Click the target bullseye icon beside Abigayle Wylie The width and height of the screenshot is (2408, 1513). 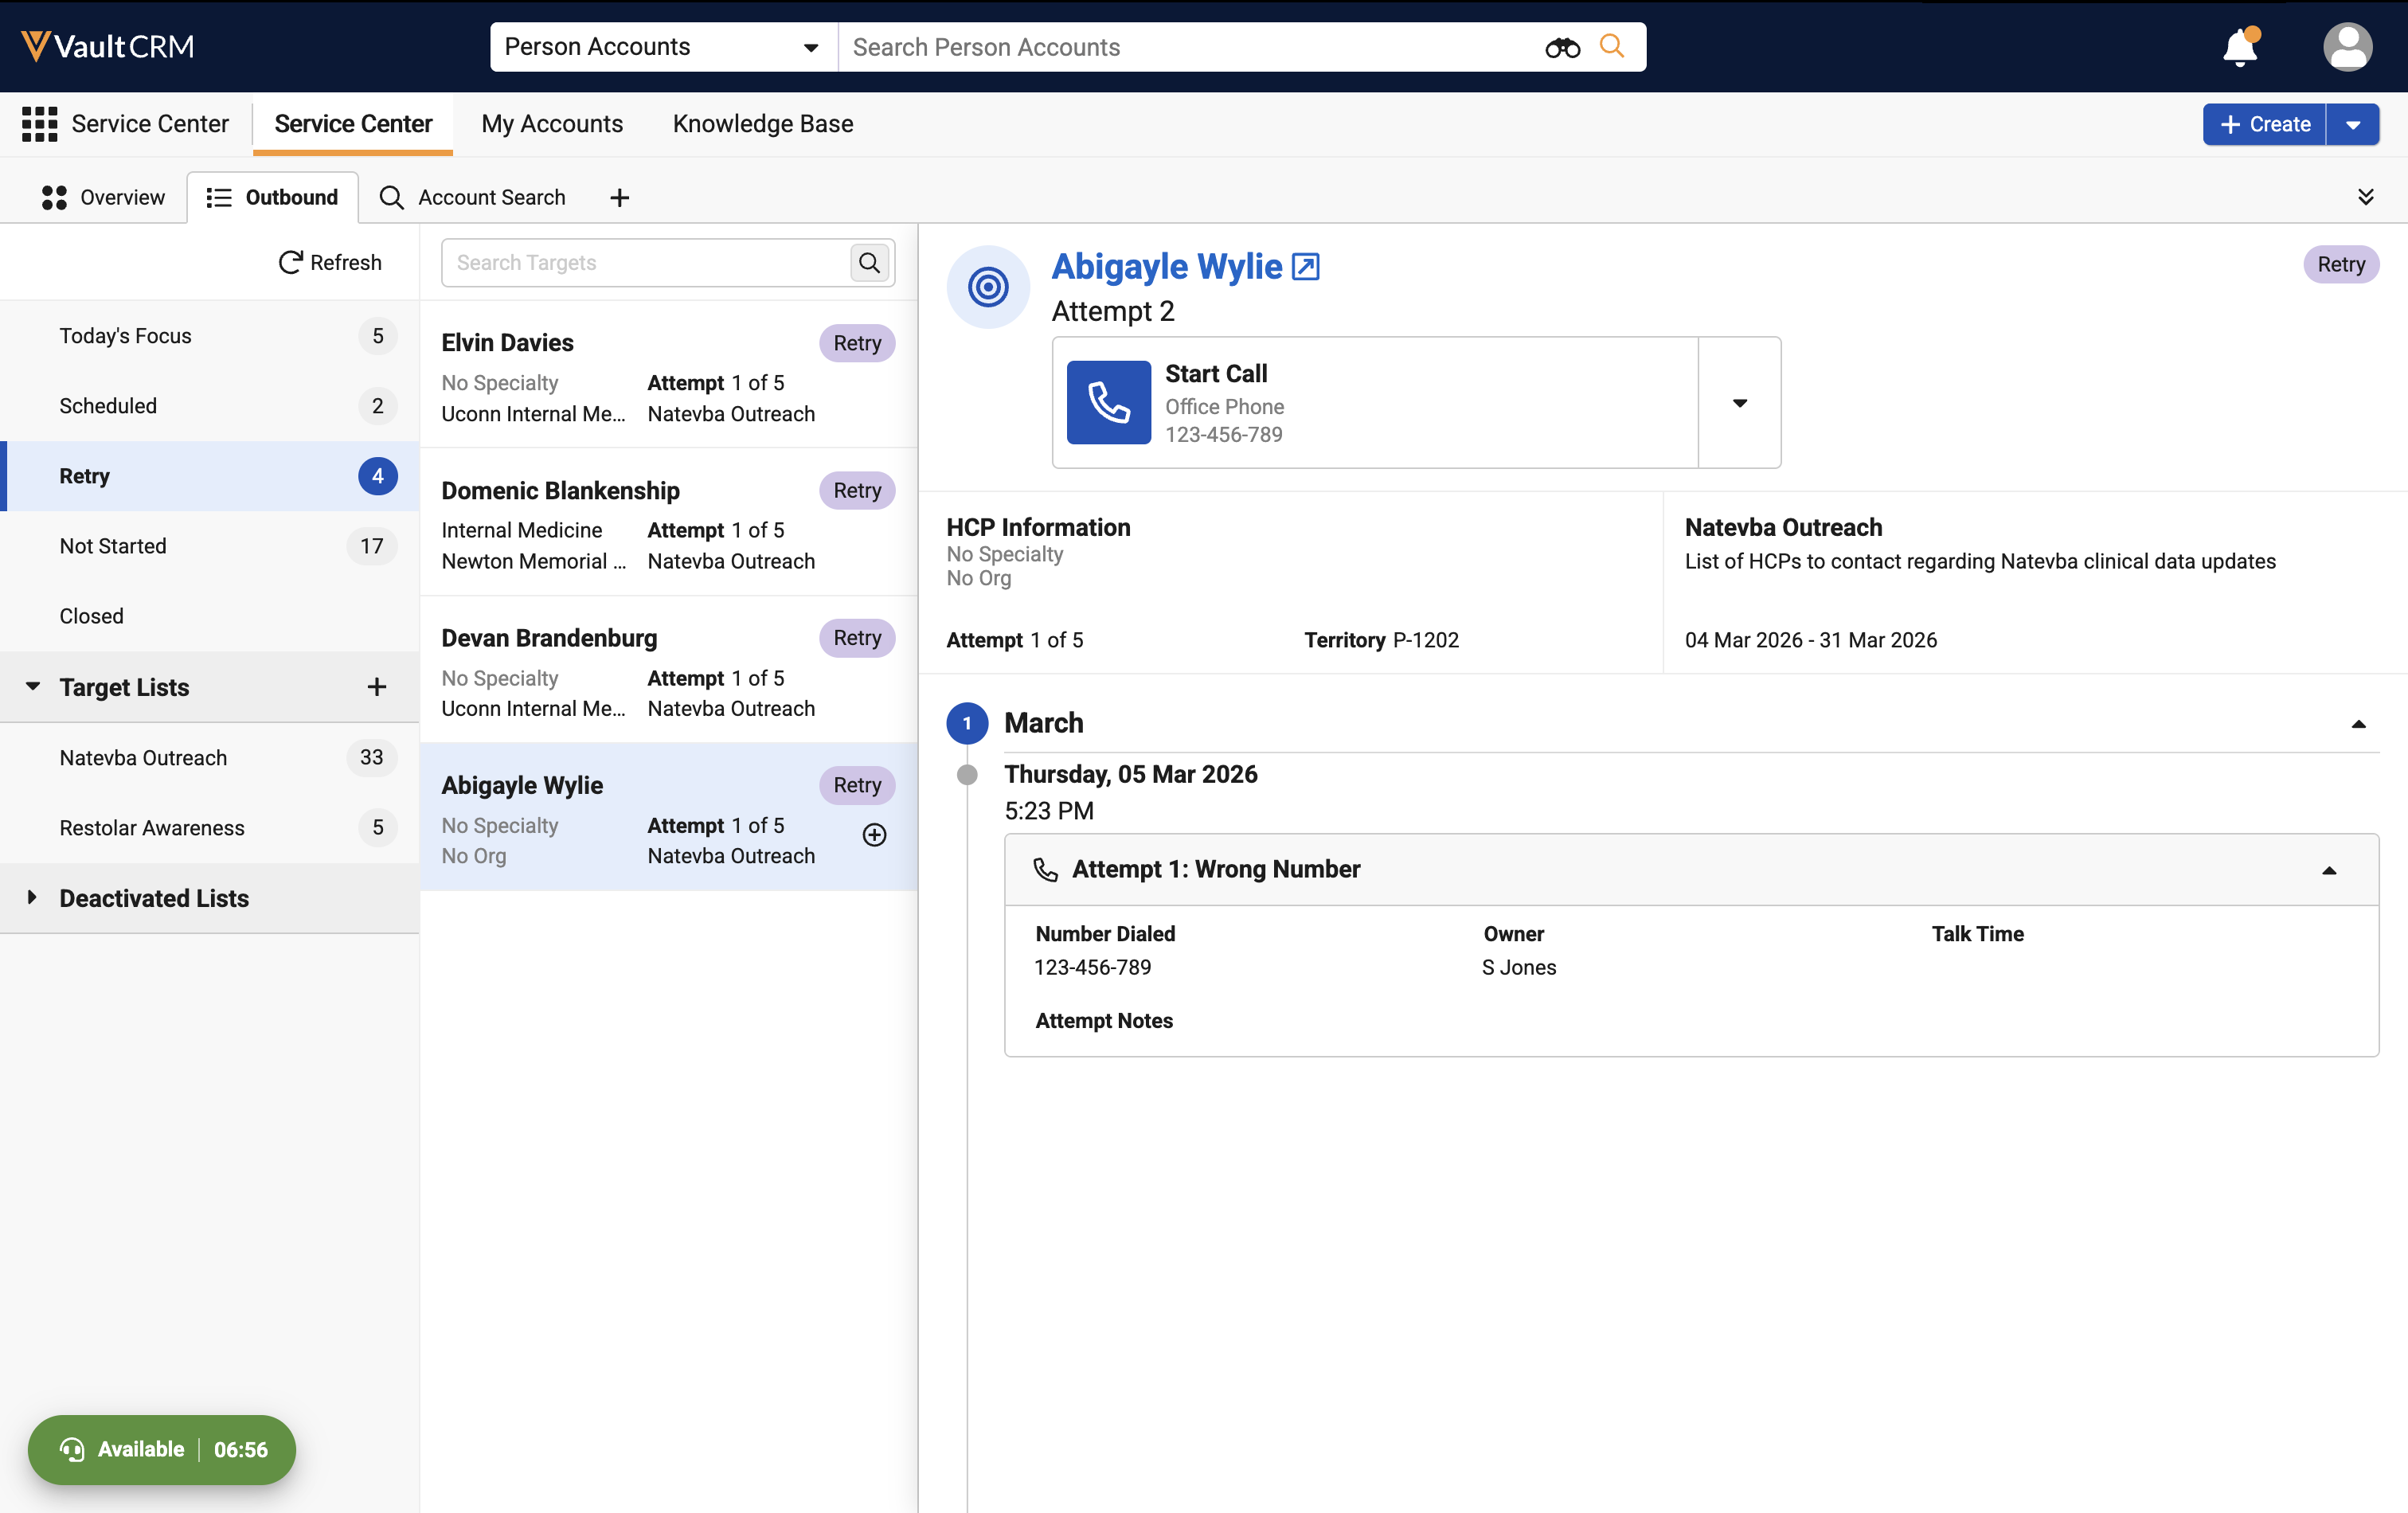click(988, 287)
